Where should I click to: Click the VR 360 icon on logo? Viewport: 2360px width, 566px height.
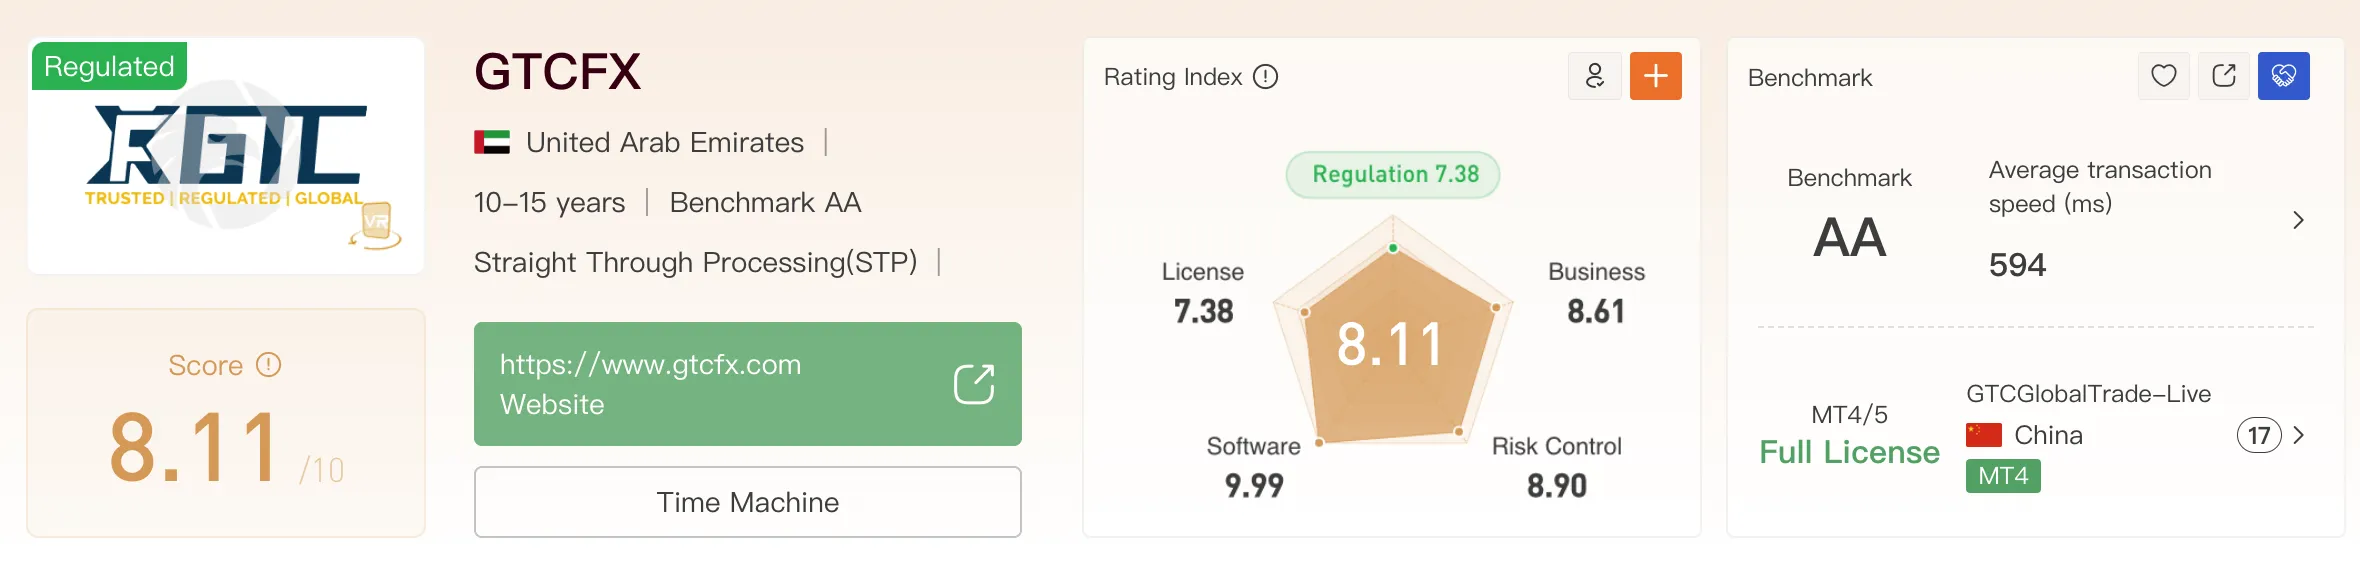coord(375,225)
